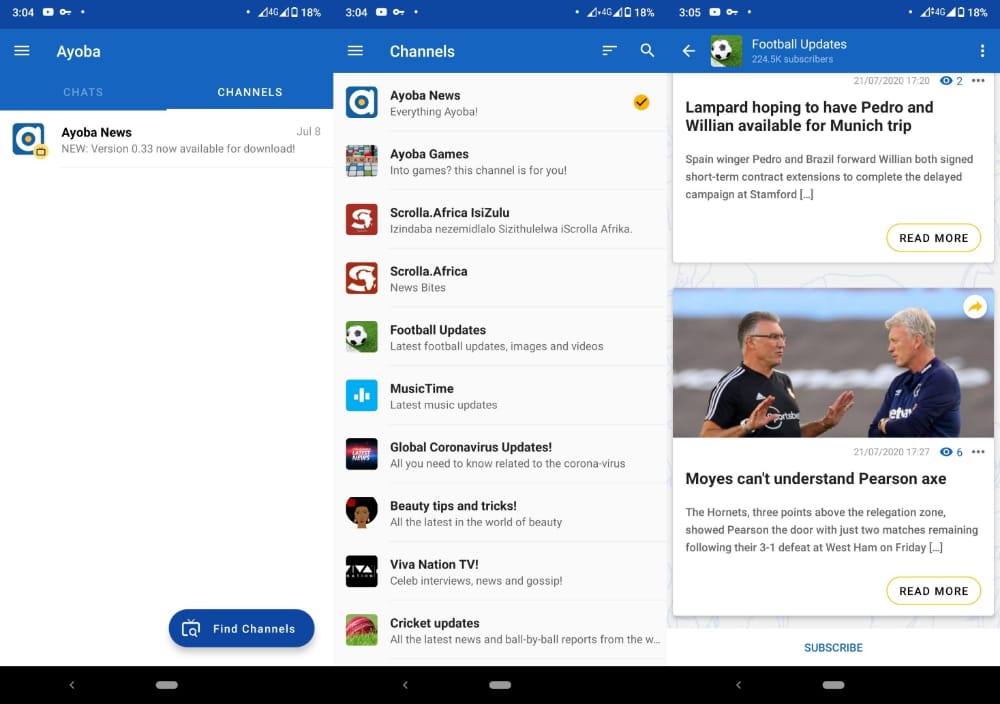1000x704 pixels.
Task: Open three-dot overflow menu in Football Updates header
Action: tap(982, 51)
